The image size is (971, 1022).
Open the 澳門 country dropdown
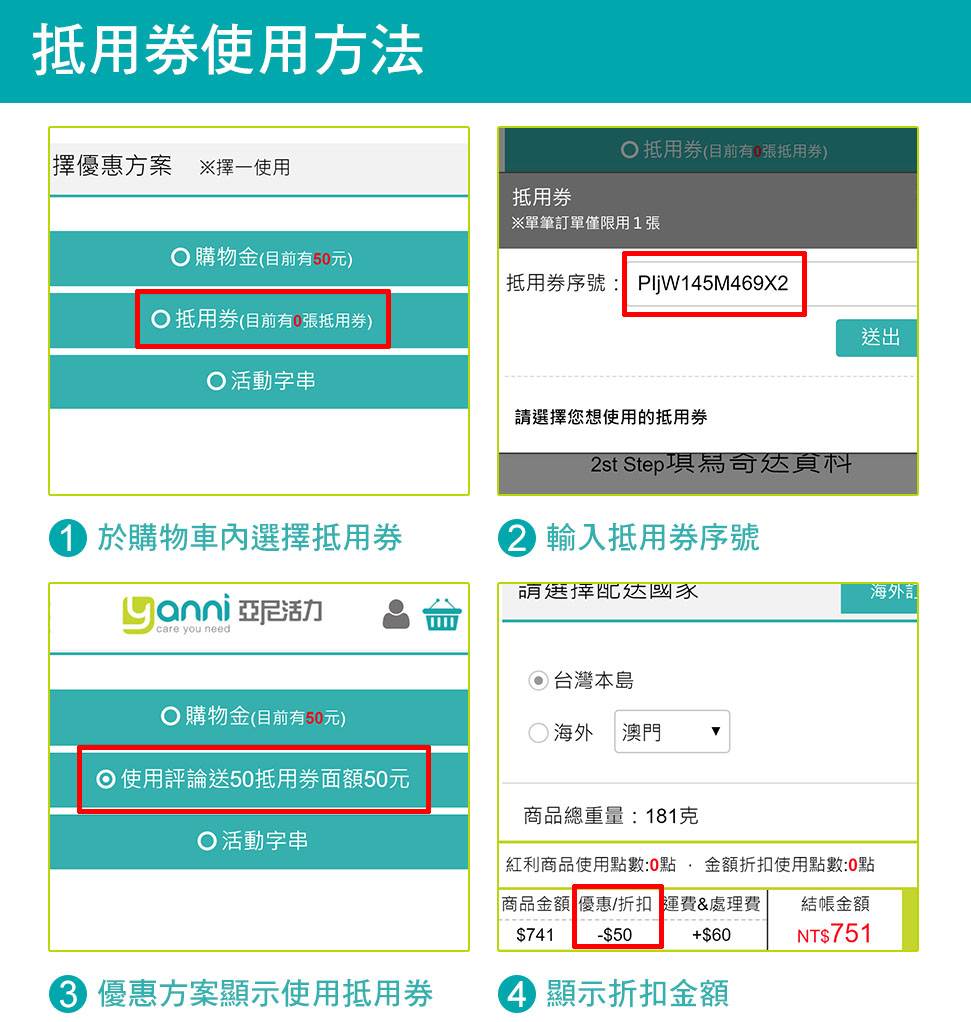[672, 732]
